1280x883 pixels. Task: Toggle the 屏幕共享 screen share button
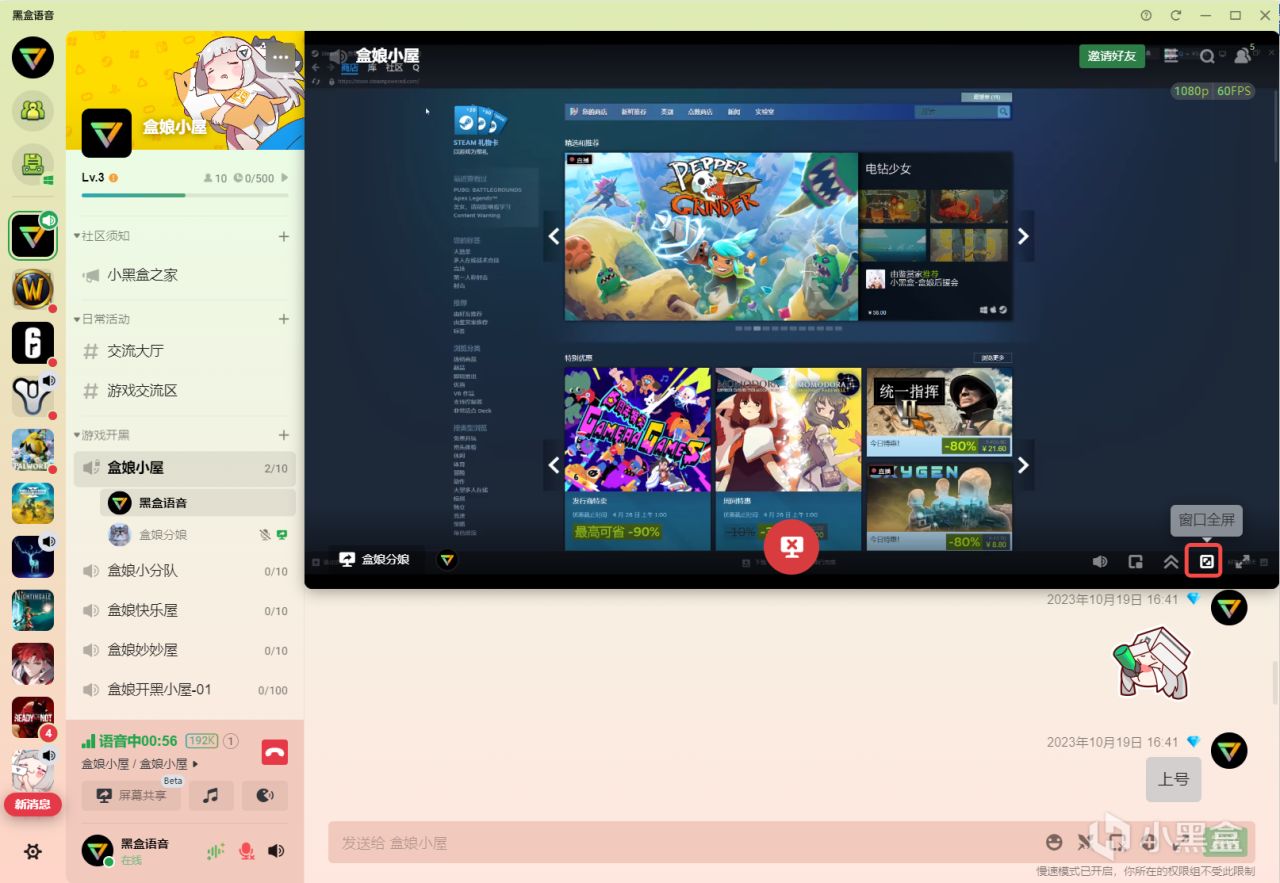point(131,796)
